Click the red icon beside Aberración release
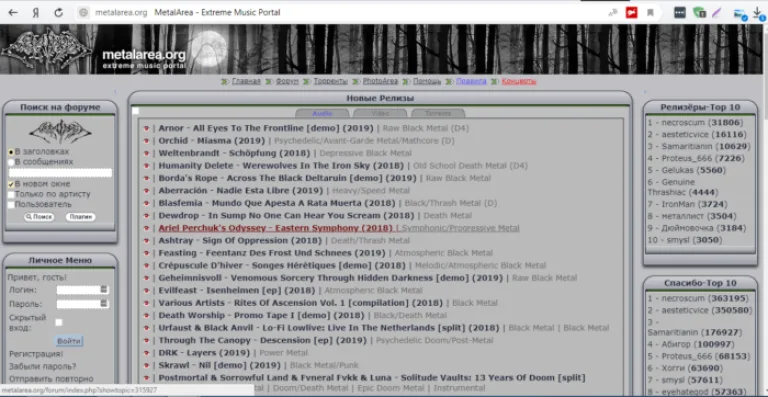The height and width of the screenshot is (397, 768). click(146, 191)
